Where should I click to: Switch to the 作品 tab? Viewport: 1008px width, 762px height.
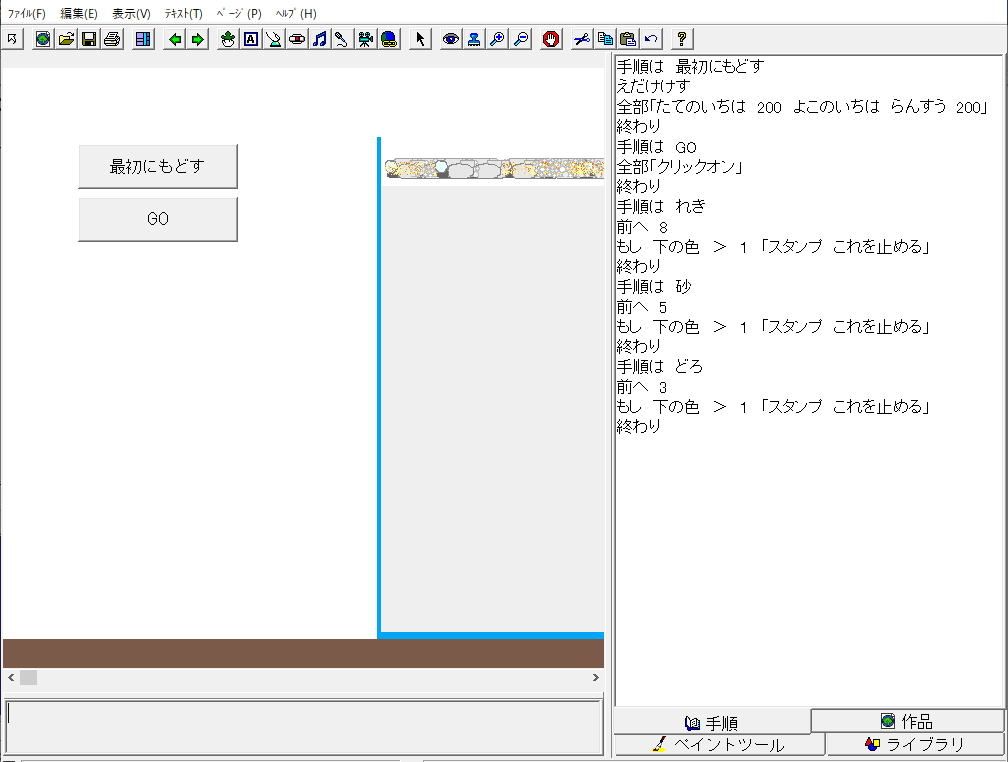tap(907, 721)
